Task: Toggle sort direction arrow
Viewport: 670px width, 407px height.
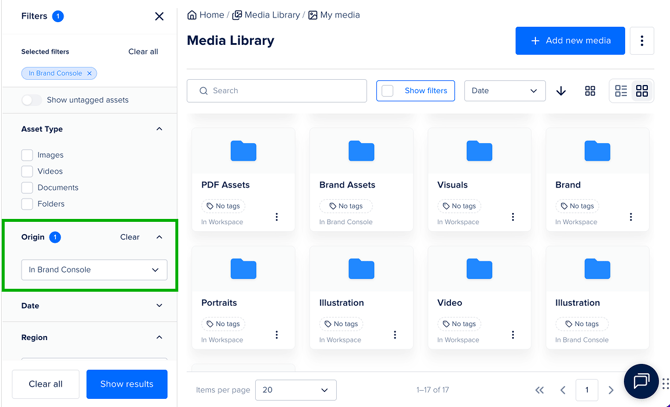Action: (x=561, y=91)
